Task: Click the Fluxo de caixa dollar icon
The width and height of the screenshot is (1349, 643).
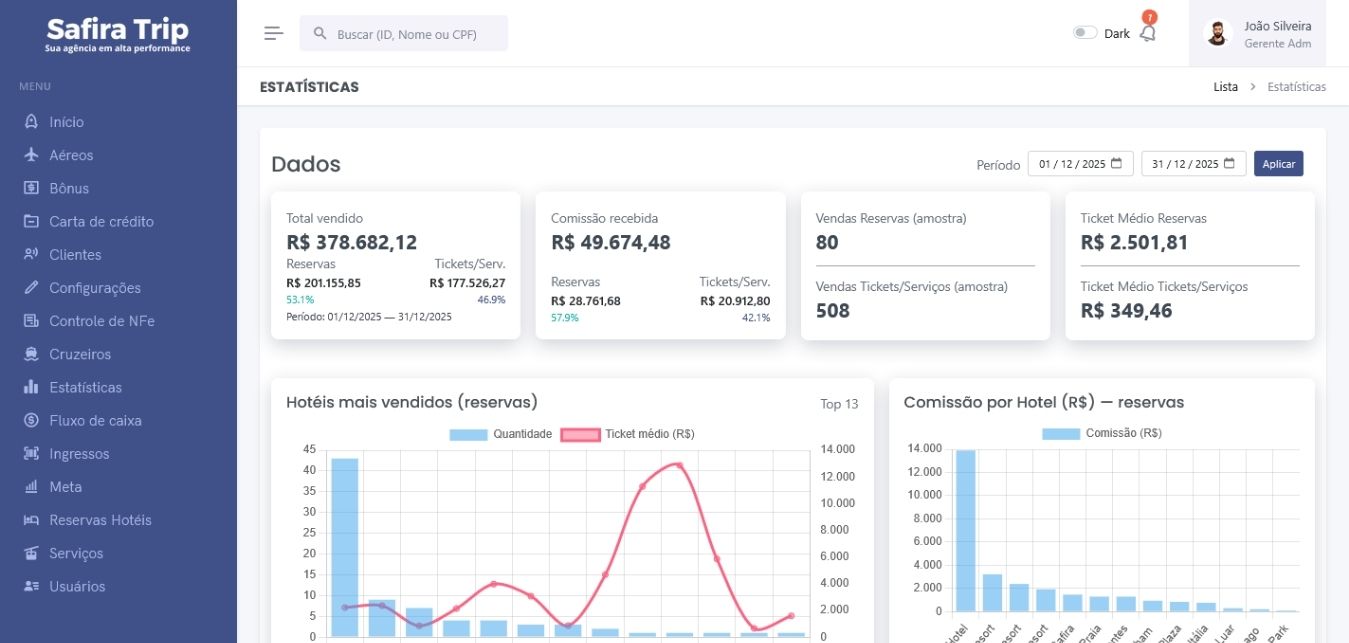Action: click(31, 421)
